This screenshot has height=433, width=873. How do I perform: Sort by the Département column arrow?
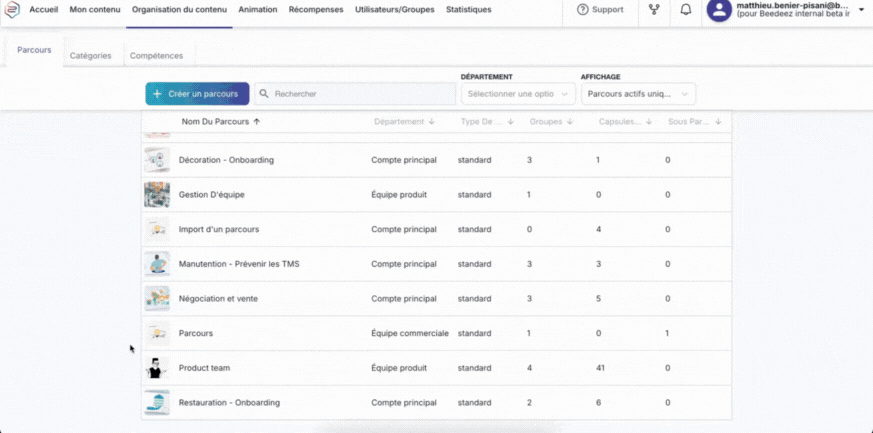[x=431, y=122]
